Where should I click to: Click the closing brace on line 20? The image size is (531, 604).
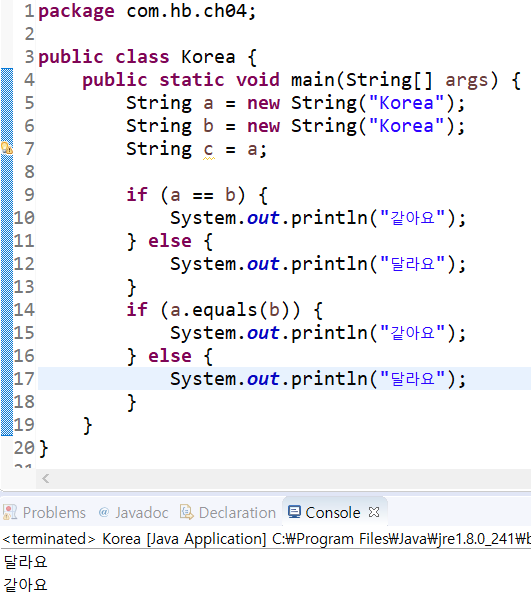point(44,449)
